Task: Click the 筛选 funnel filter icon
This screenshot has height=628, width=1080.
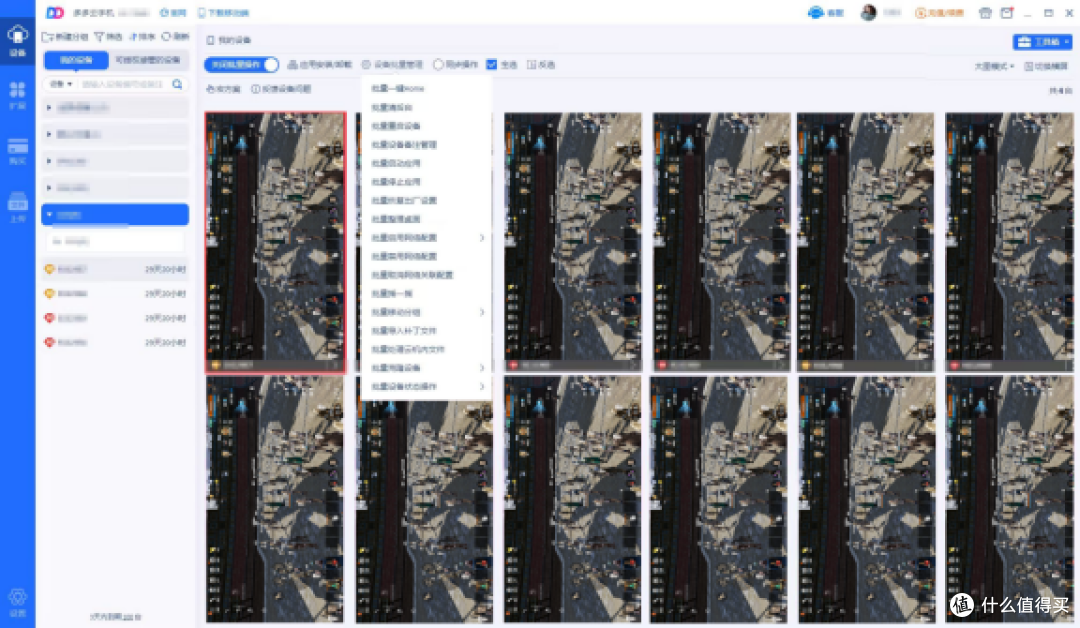Action: tap(99, 36)
